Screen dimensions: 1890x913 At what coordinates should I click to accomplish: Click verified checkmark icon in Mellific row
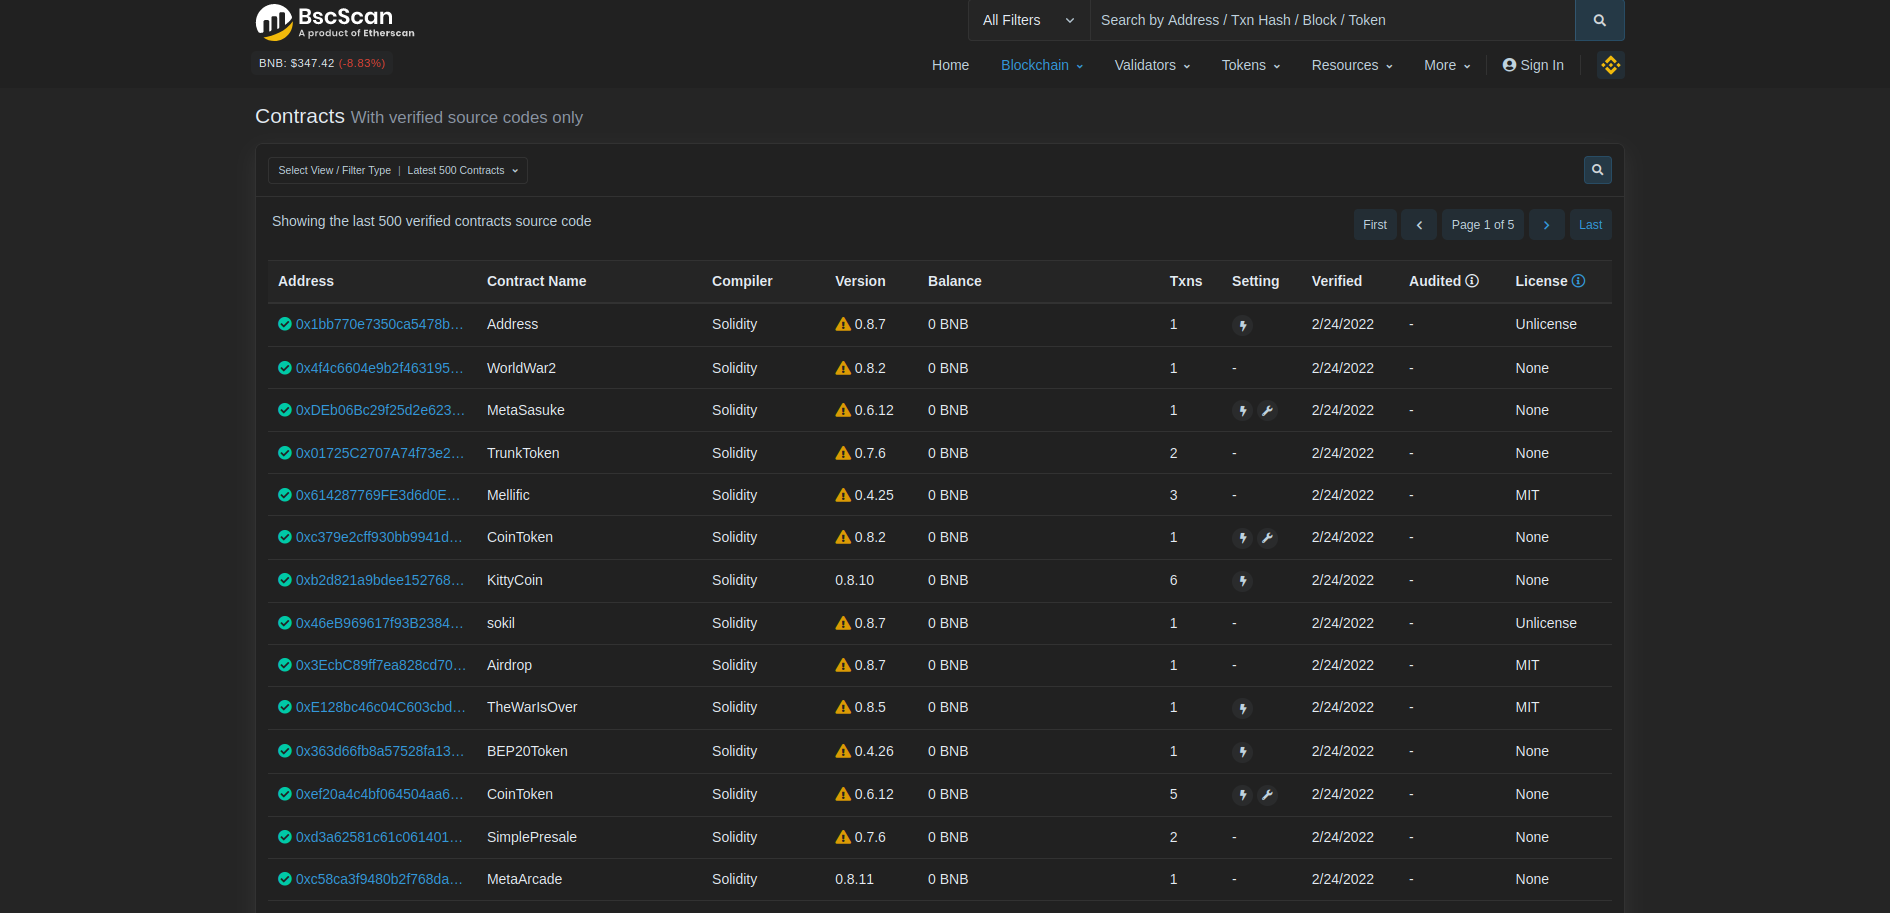[285, 495]
